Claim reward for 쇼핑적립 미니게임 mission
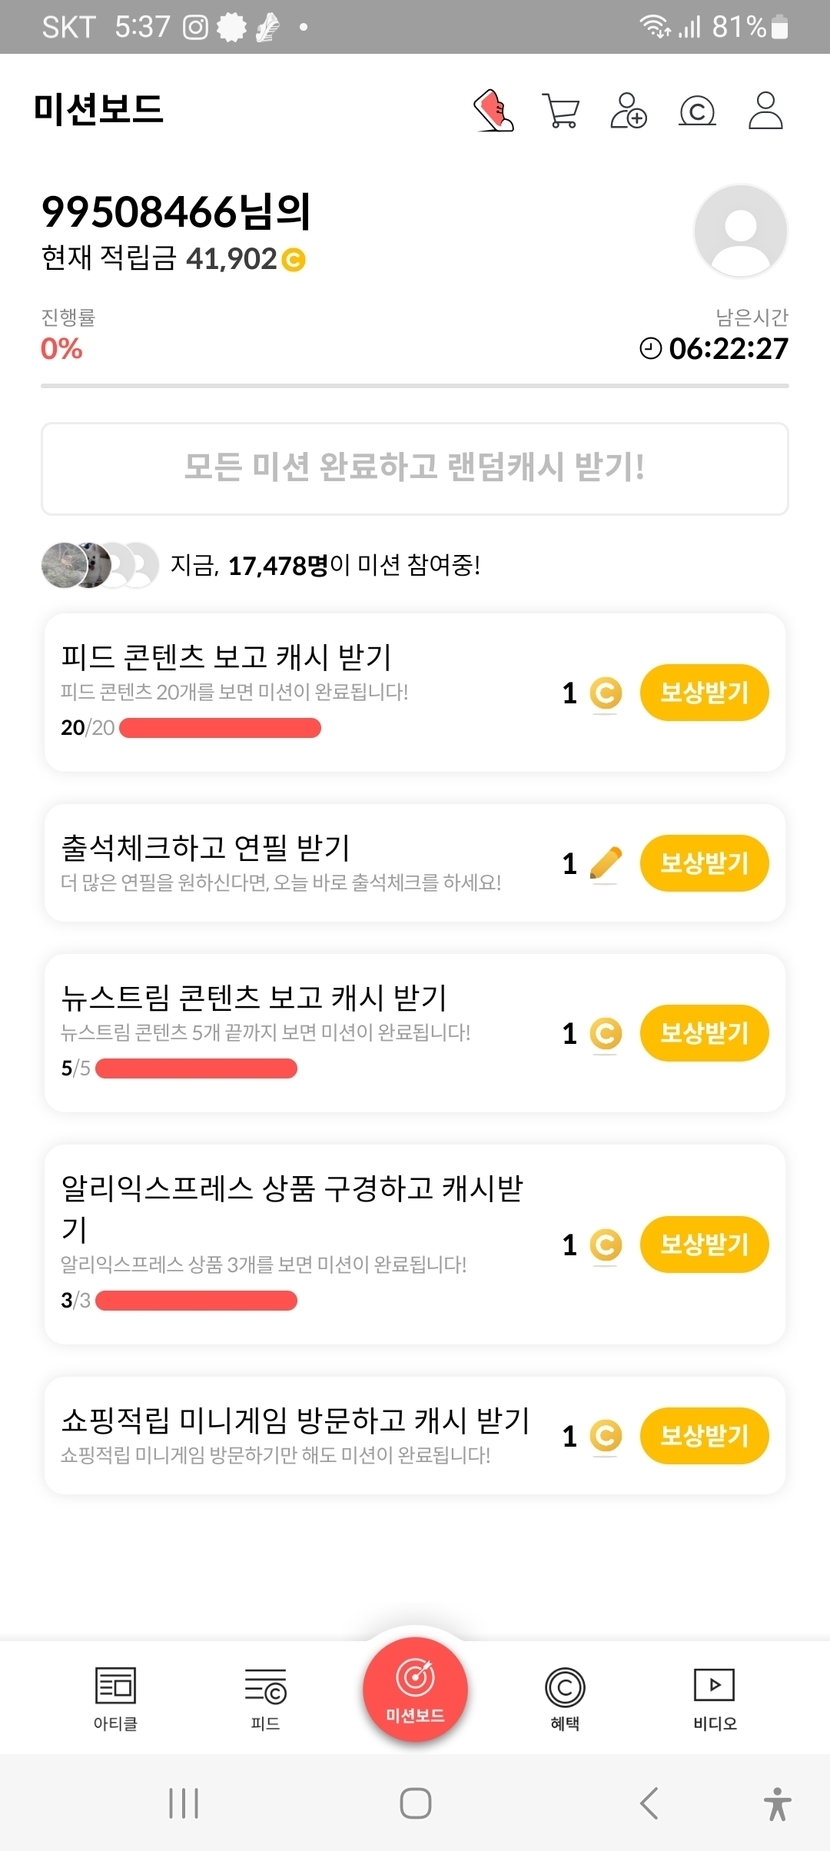 704,1435
